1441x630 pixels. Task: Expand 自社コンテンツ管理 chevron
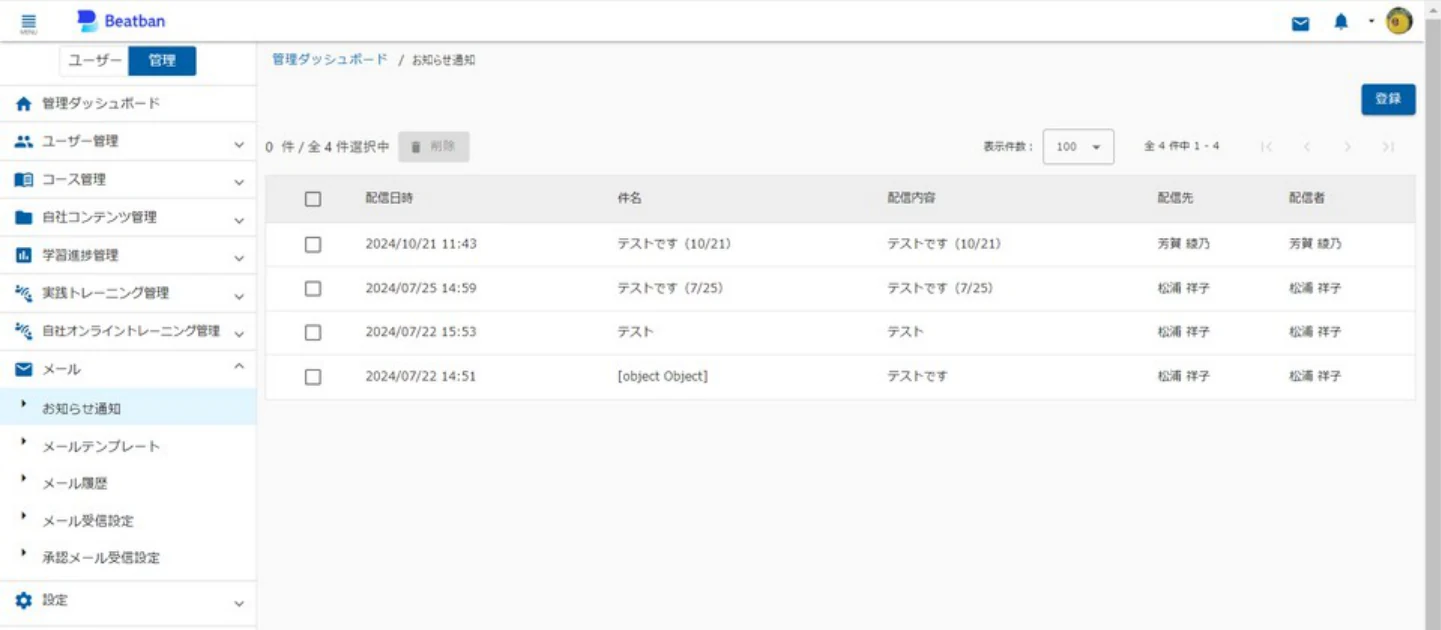coord(239,220)
